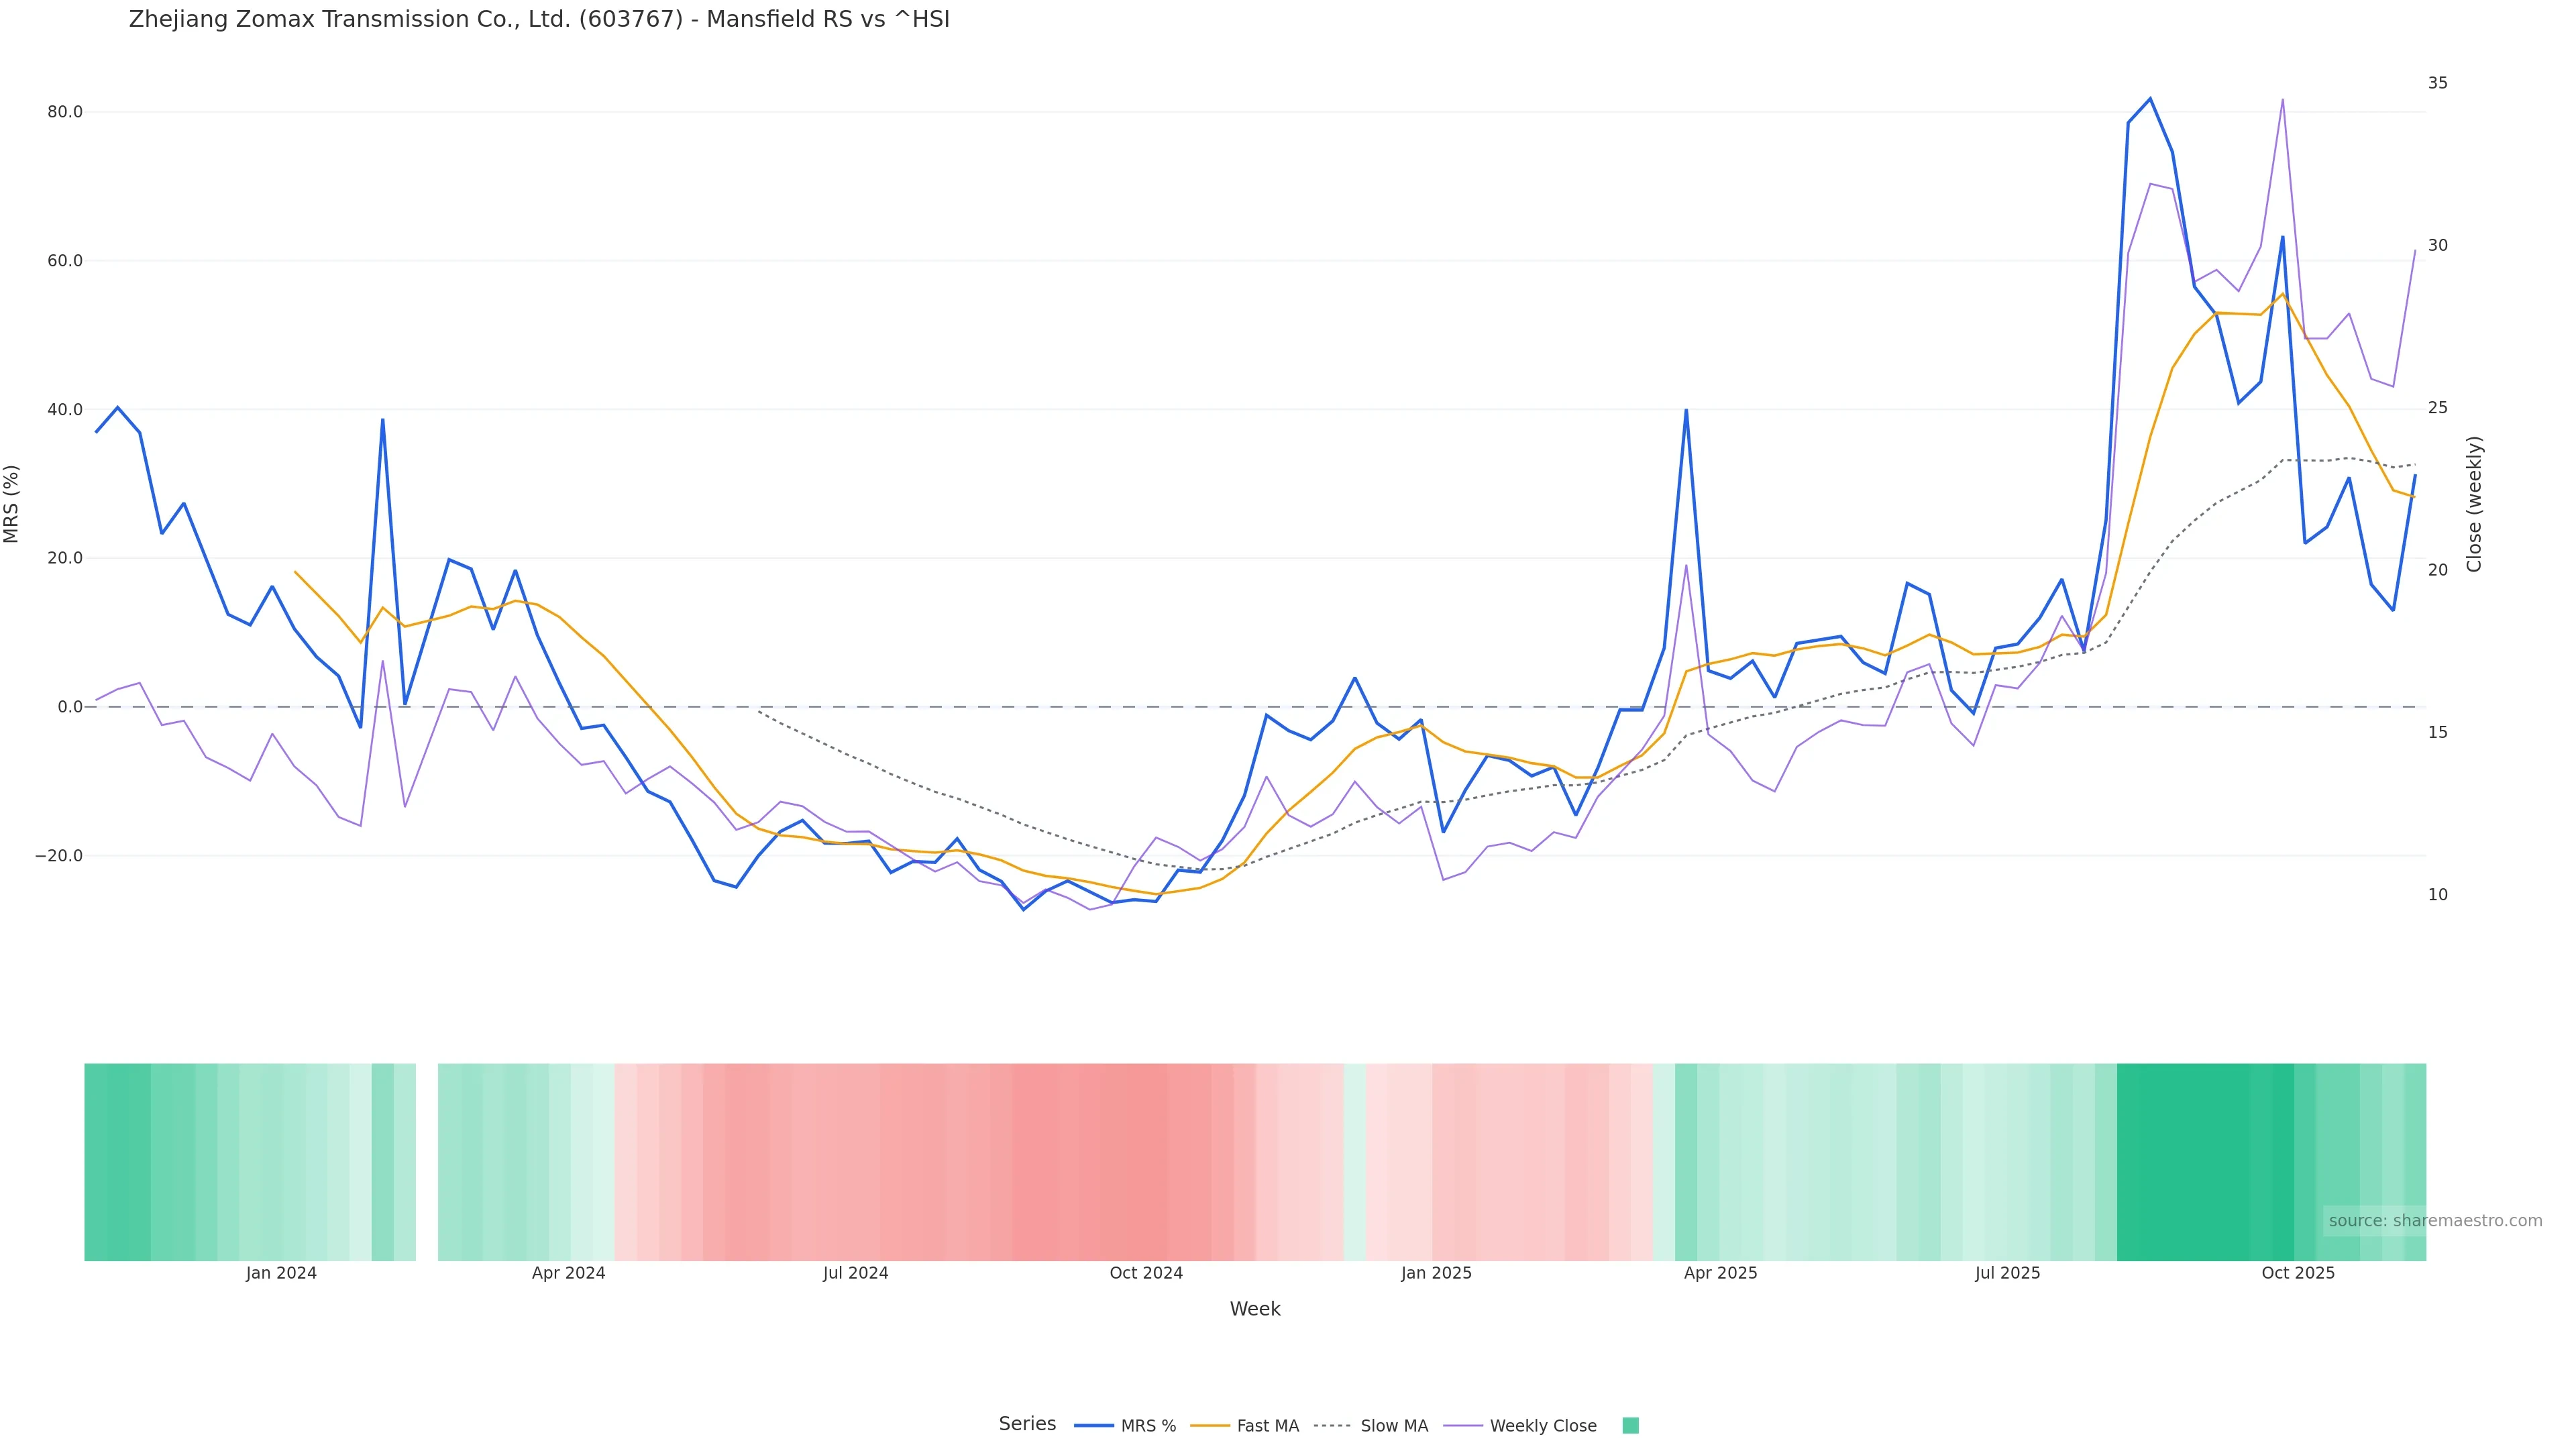Click the 'MRS (%)' y-axis title
2576x1449 pixels.
tap(12, 504)
